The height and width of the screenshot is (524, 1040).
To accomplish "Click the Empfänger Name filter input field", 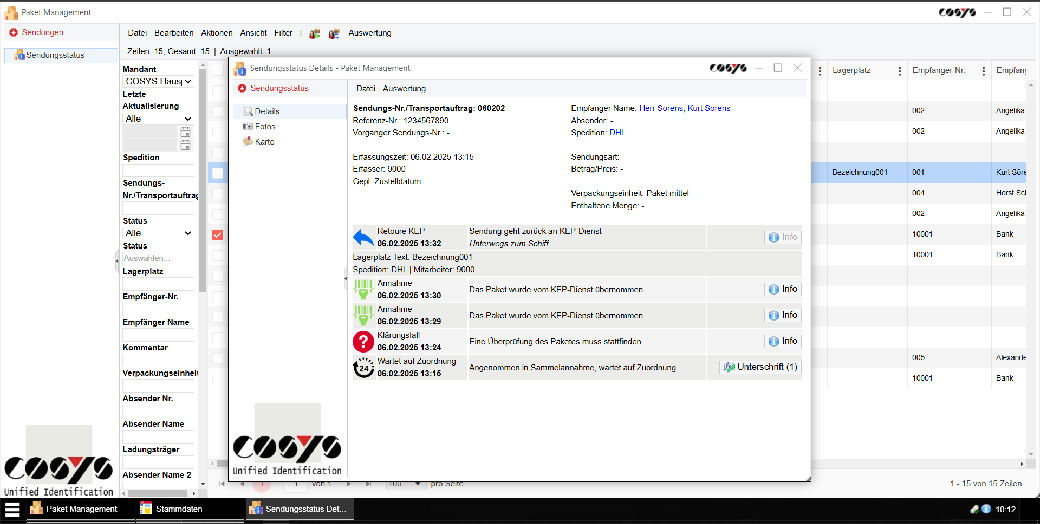I will tap(159, 335).
